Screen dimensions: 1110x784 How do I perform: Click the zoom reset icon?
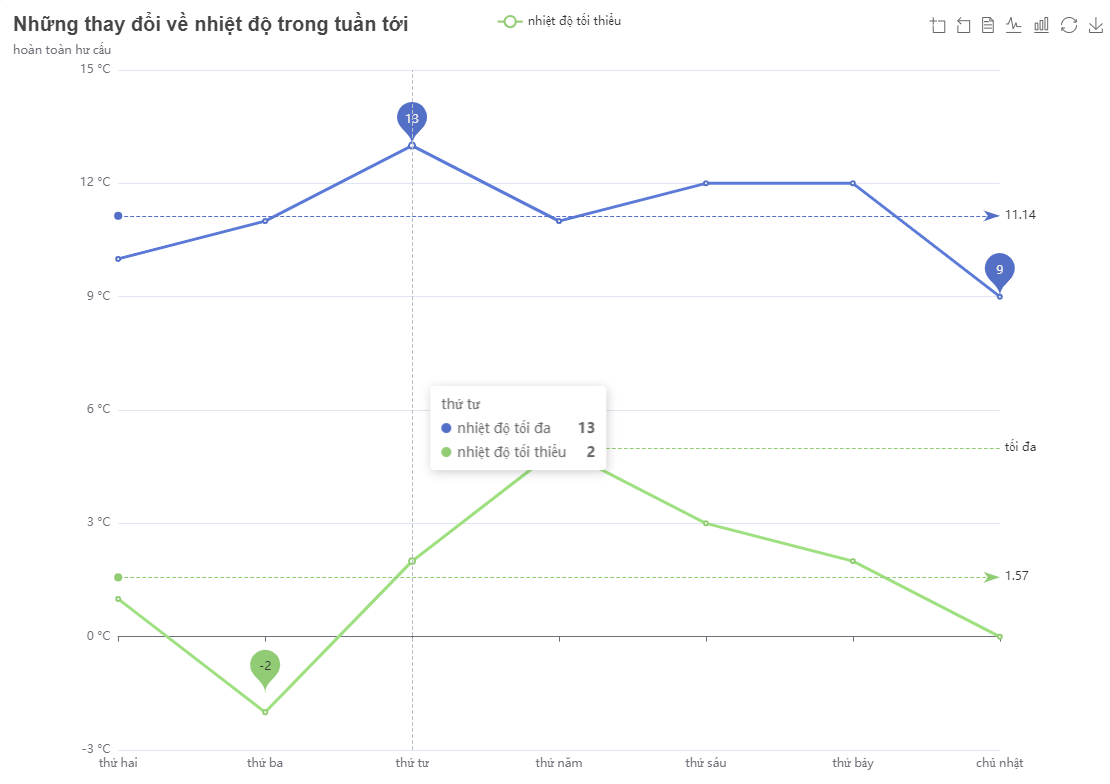(x=964, y=26)
